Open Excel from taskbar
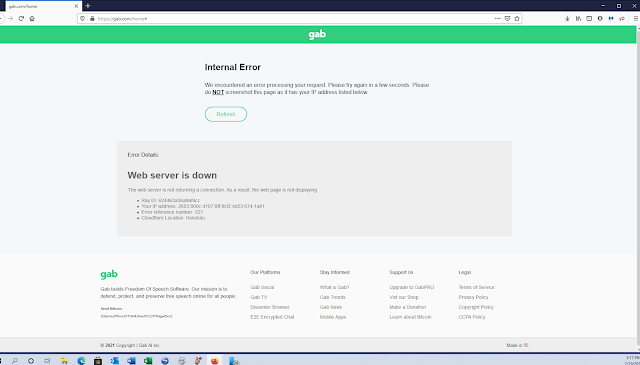The image size is (640, 365). pos(148,361)
